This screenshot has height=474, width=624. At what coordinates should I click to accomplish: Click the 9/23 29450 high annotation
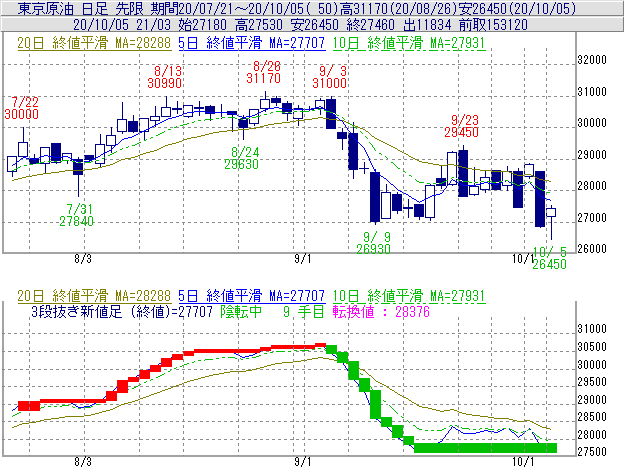pos(462,126)
